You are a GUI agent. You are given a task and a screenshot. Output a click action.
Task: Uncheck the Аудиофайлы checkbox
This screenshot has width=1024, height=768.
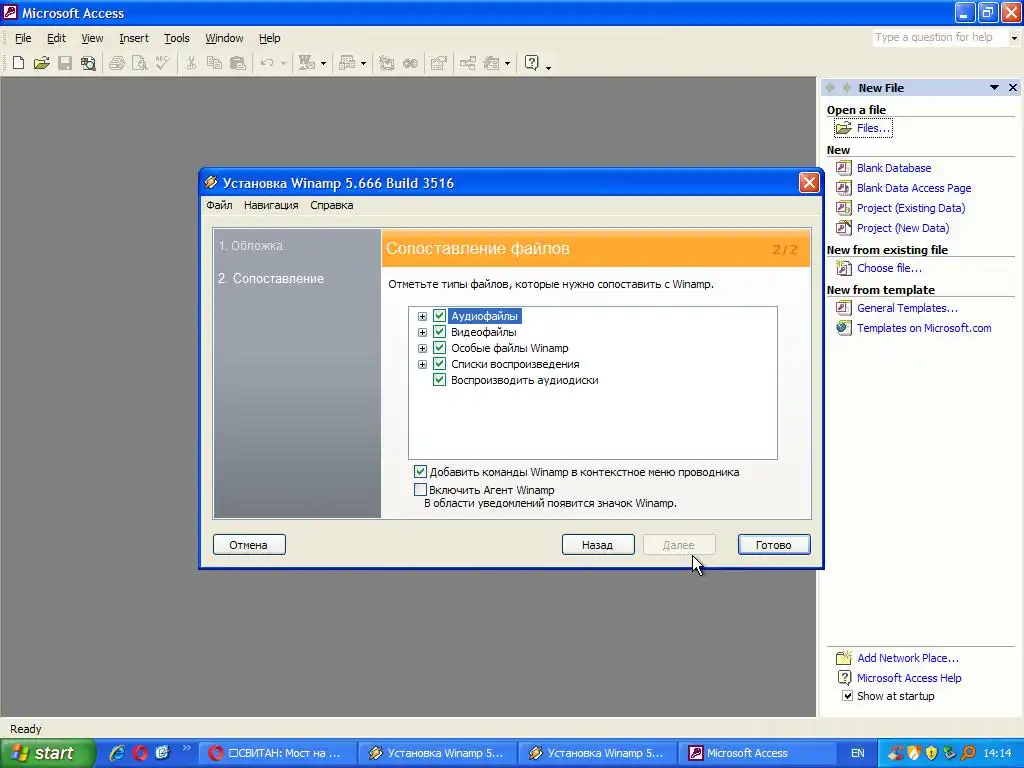click(440, 316)
